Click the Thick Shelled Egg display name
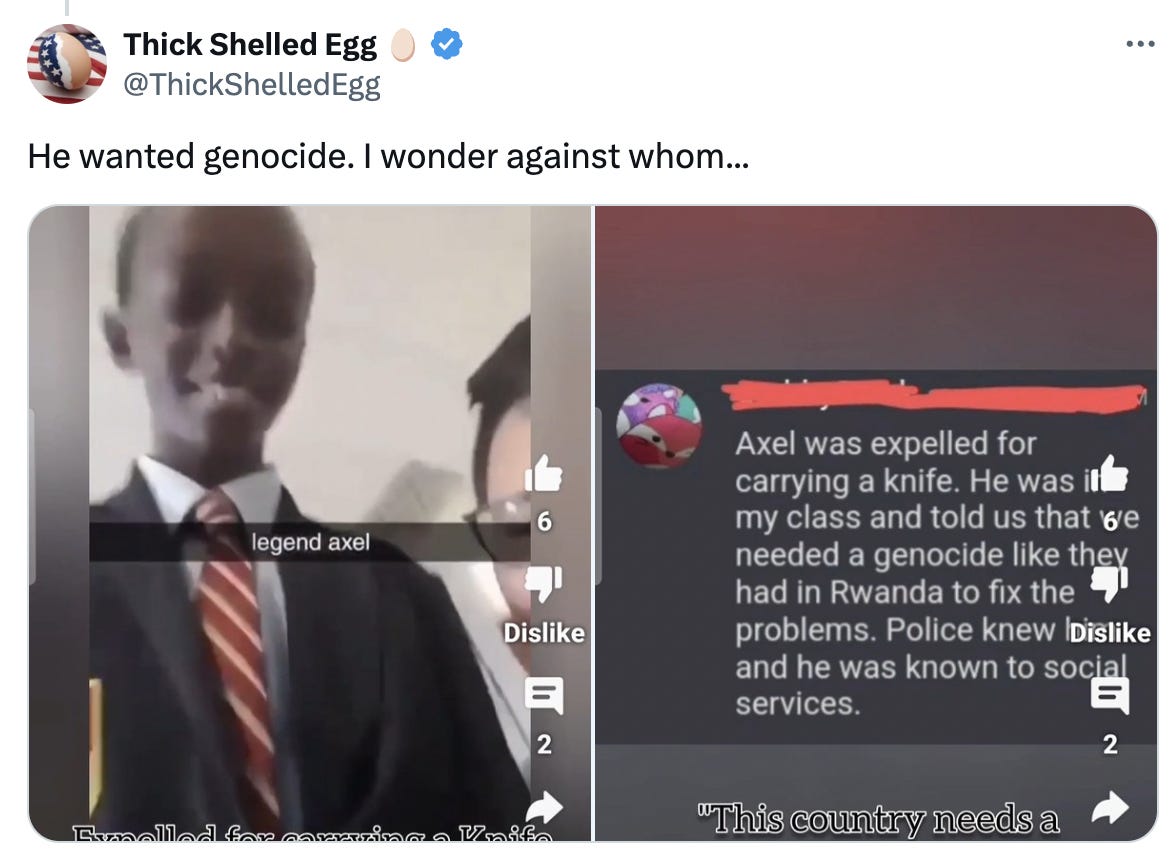1174x860 pixels. [250, 45]
